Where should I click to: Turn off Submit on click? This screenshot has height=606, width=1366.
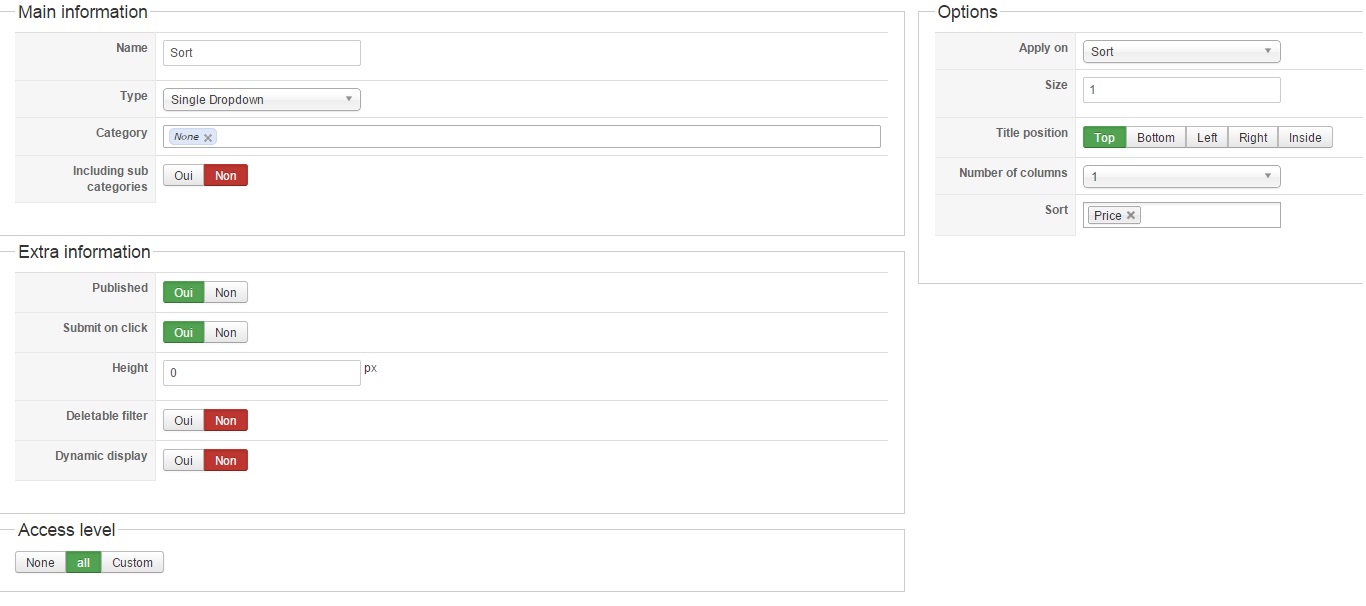(226, 333)
